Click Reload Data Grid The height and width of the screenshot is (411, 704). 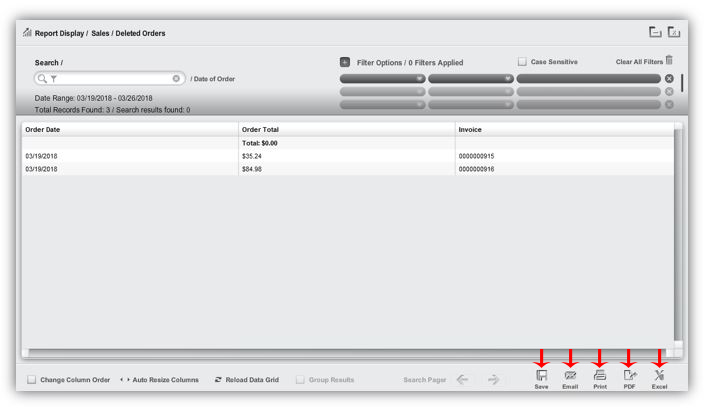click(x=246, y=380)
